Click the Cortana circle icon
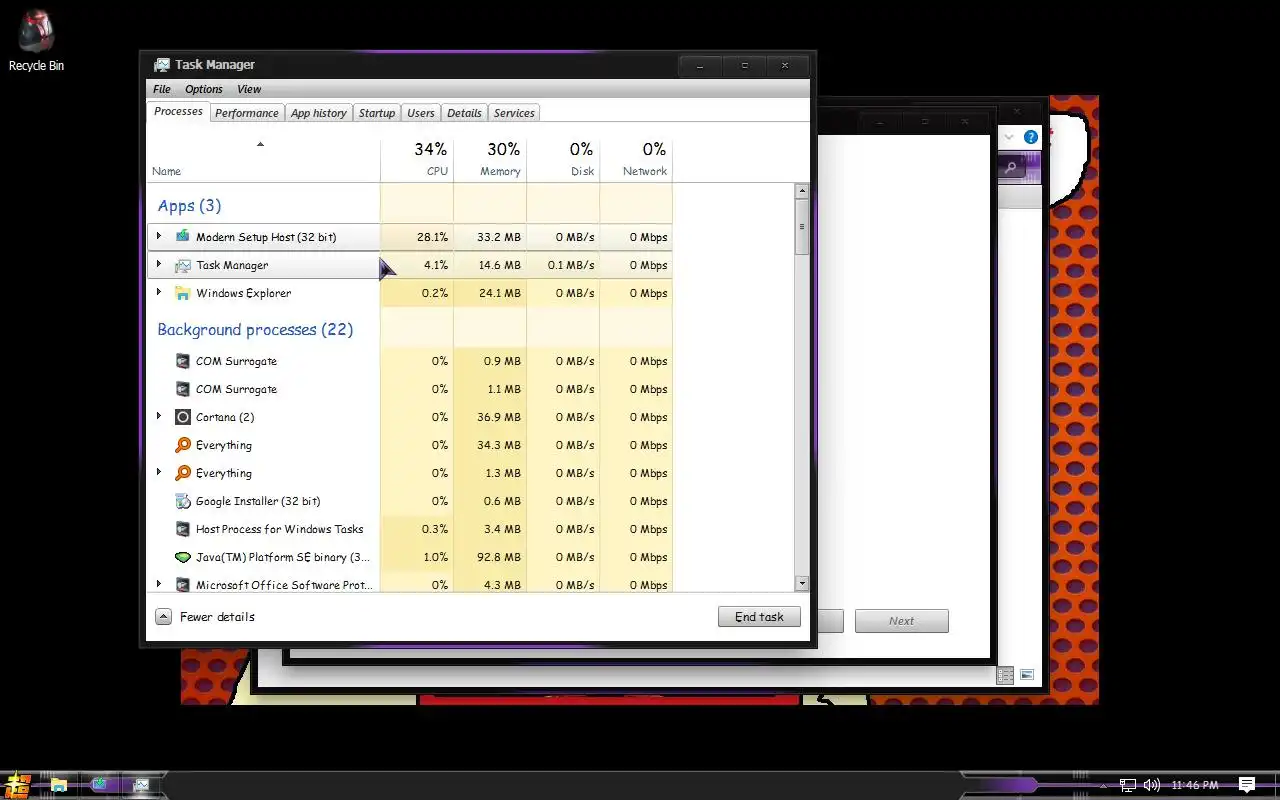This screenshot has width=1280, height=800. [182, 417]
